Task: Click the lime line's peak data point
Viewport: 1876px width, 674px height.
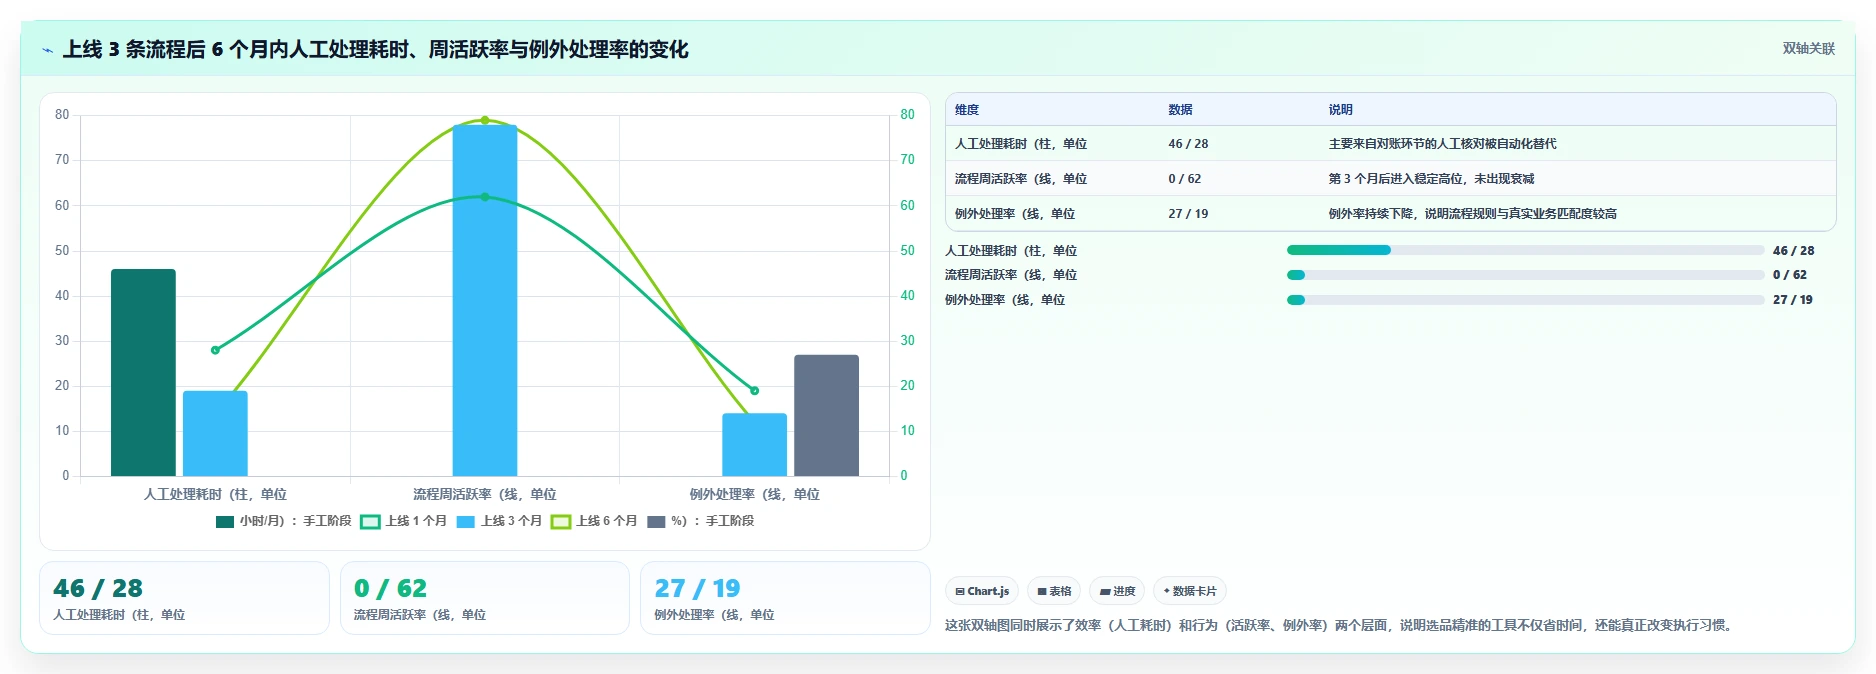Action: pos(485,120)
